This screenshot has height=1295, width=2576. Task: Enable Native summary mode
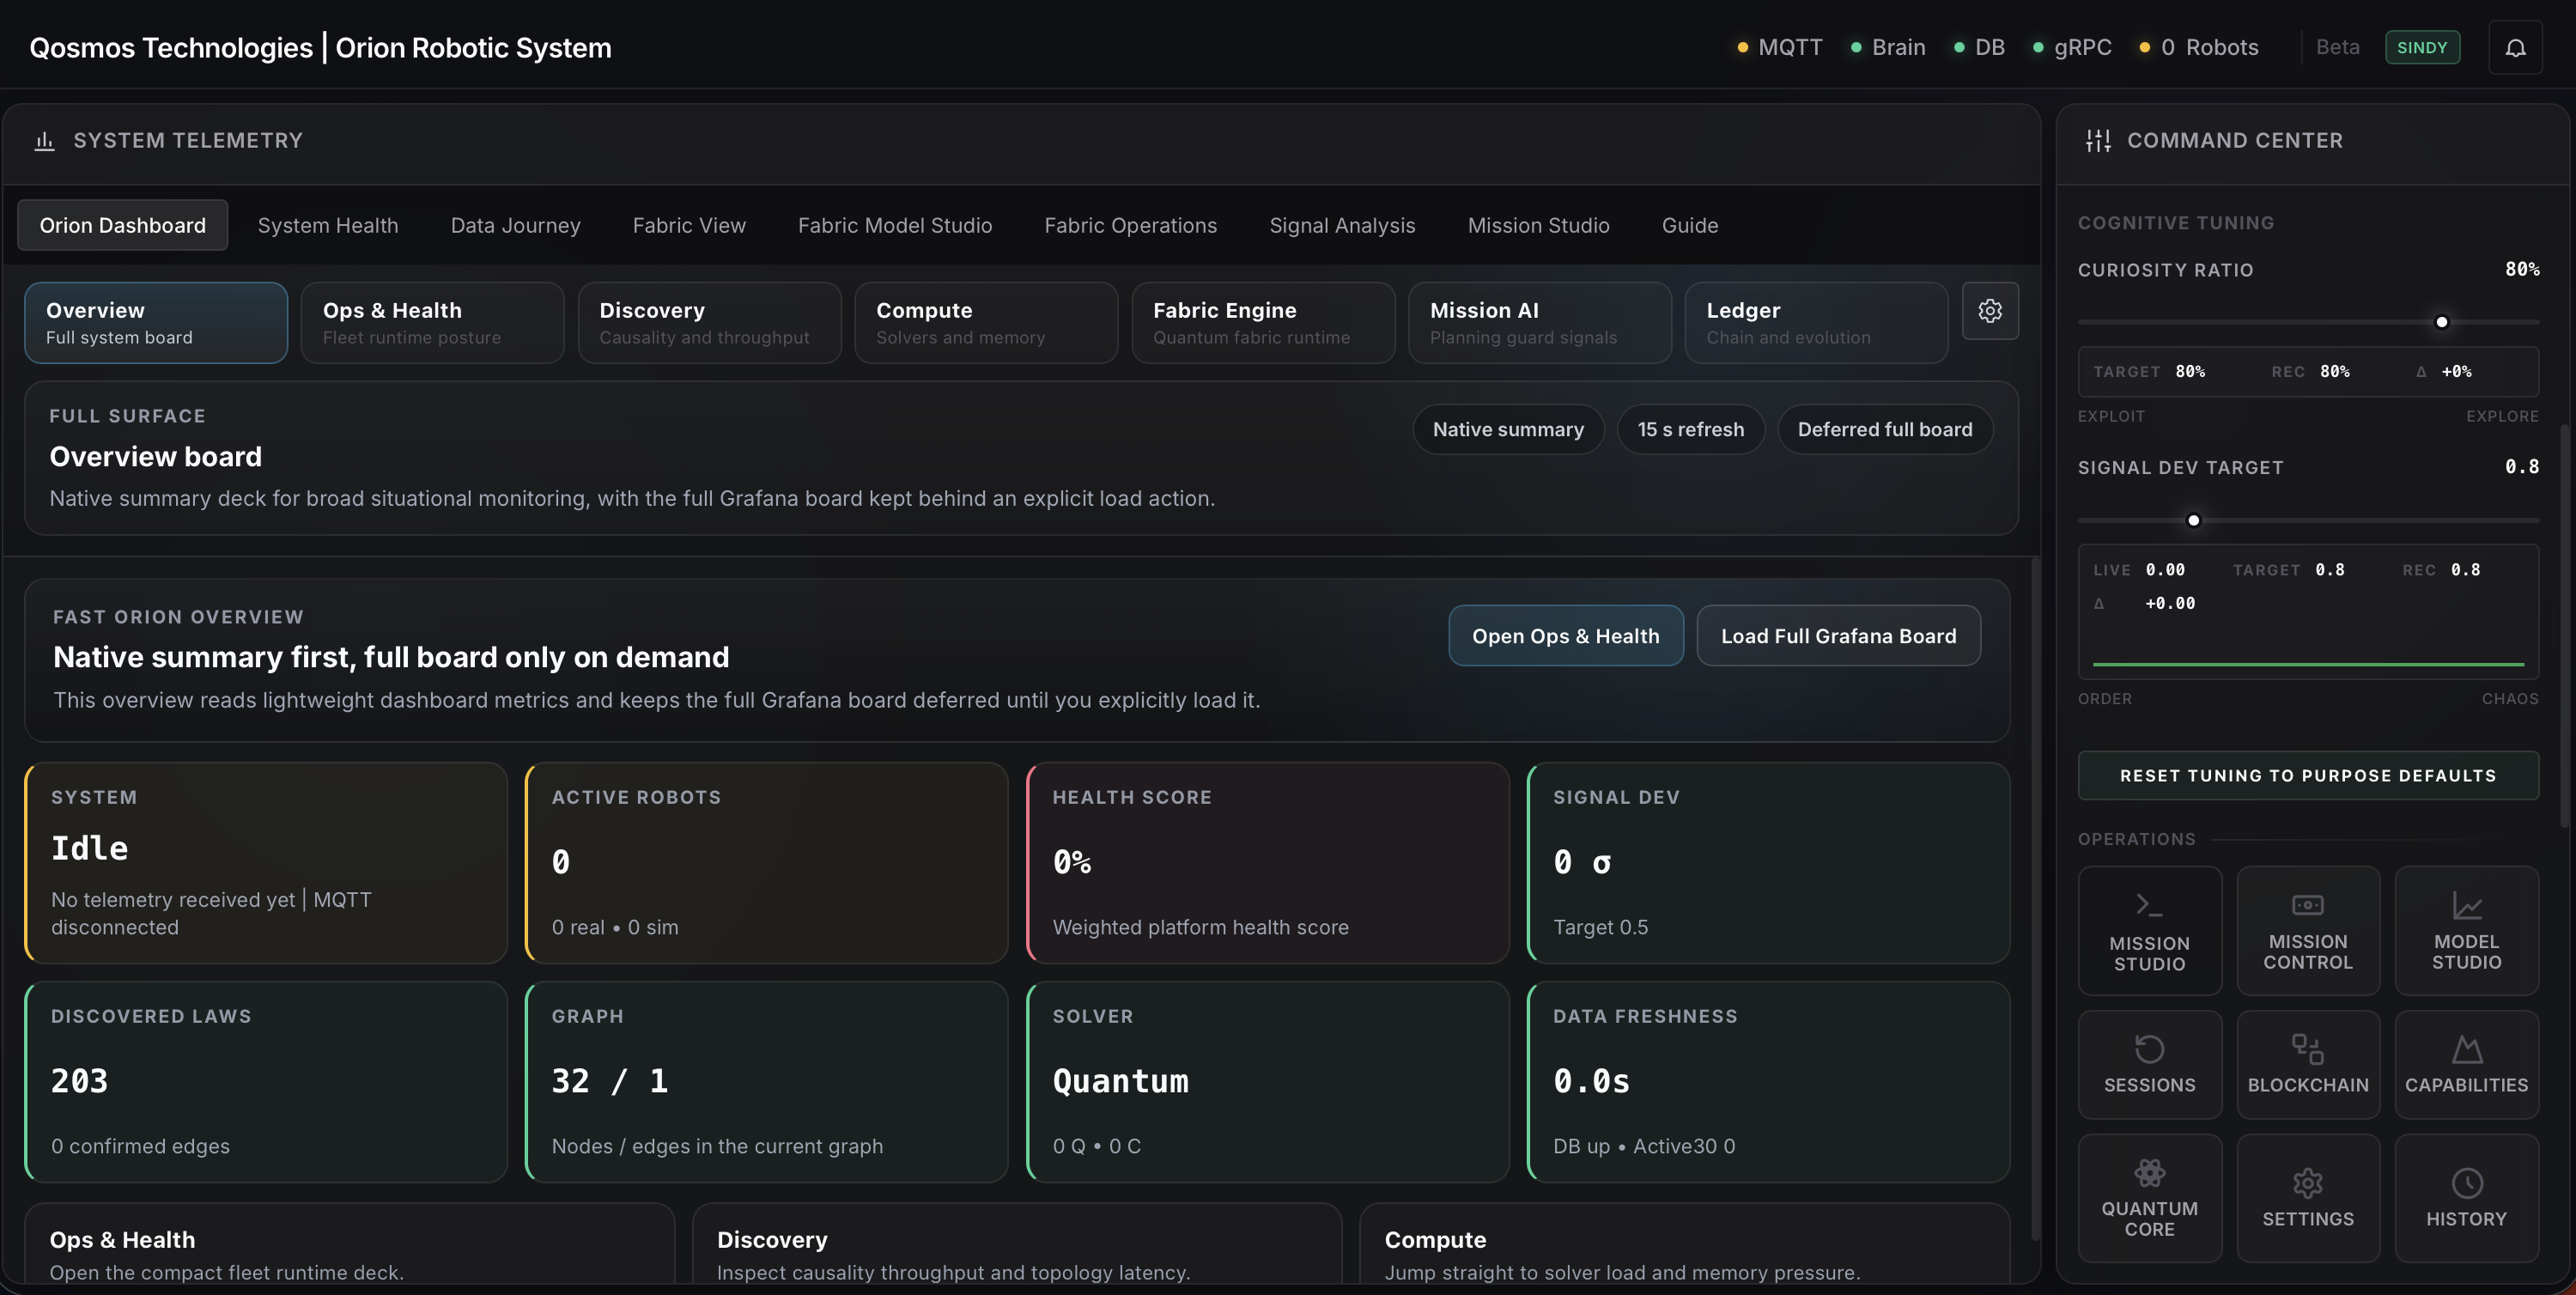click(1508, 428)
